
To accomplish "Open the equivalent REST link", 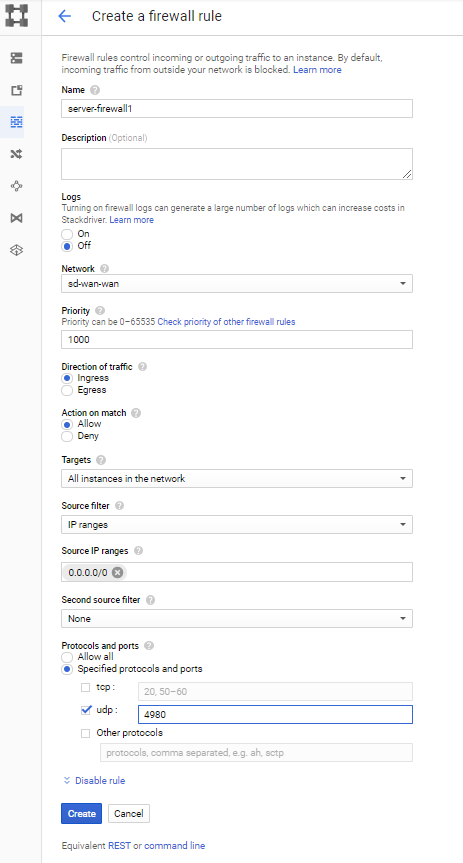I will click(x=119, y=845).
